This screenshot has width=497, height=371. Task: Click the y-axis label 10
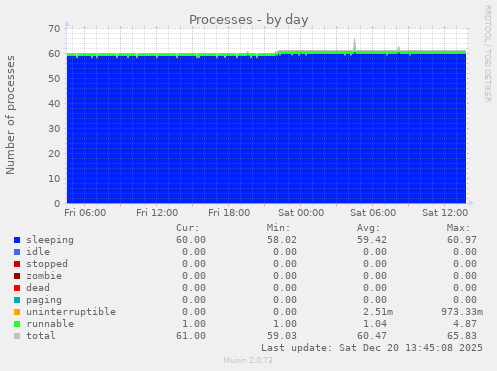(54, 179)
